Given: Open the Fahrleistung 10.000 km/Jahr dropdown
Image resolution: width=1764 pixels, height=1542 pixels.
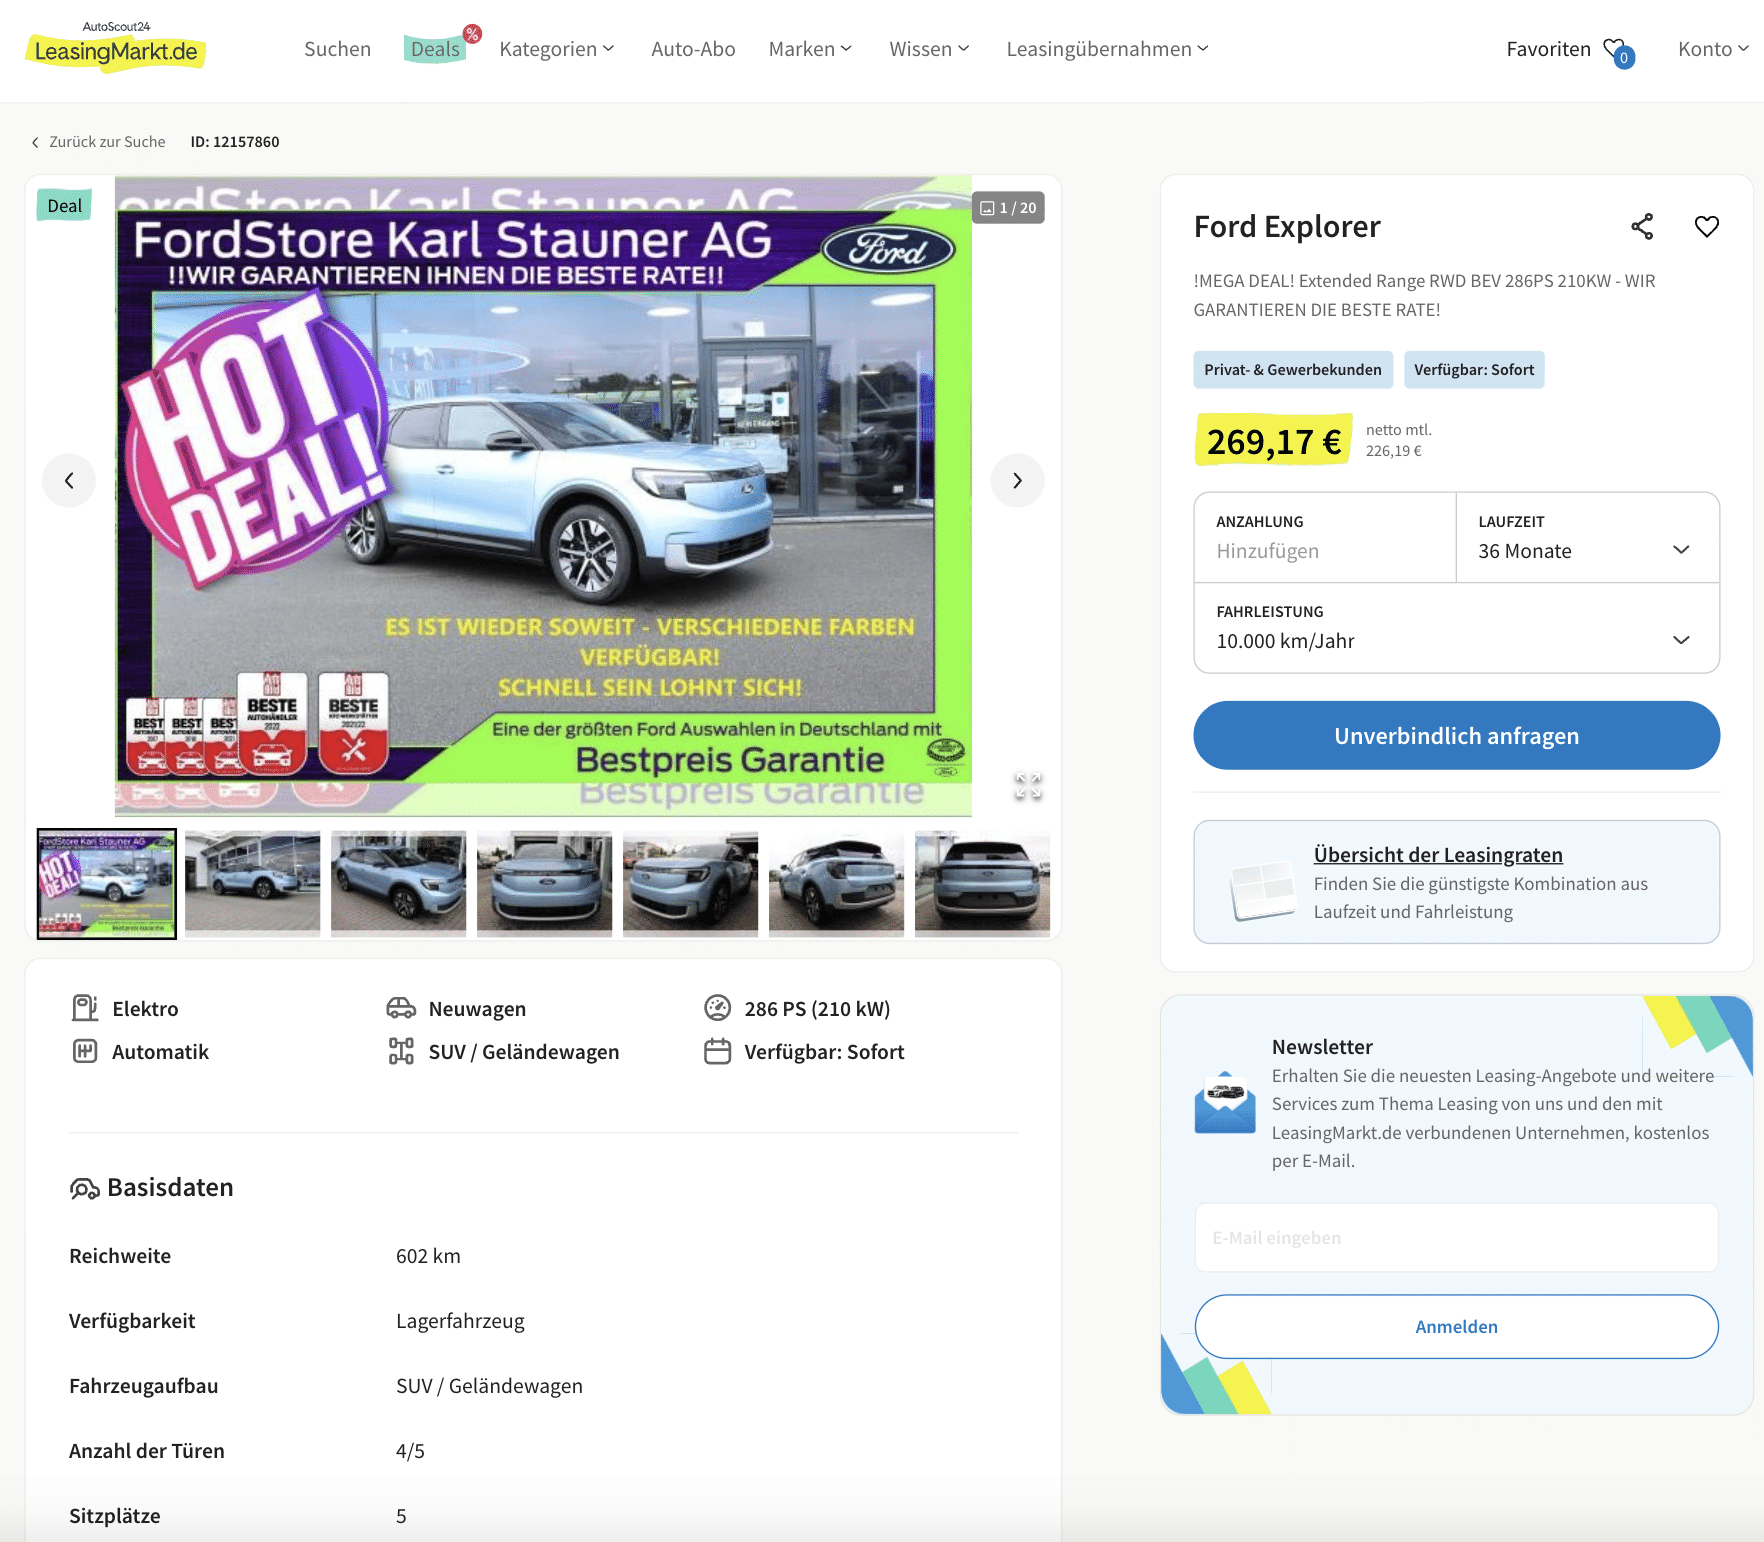Looking at the screenshot, I should tap(1457, 628).
